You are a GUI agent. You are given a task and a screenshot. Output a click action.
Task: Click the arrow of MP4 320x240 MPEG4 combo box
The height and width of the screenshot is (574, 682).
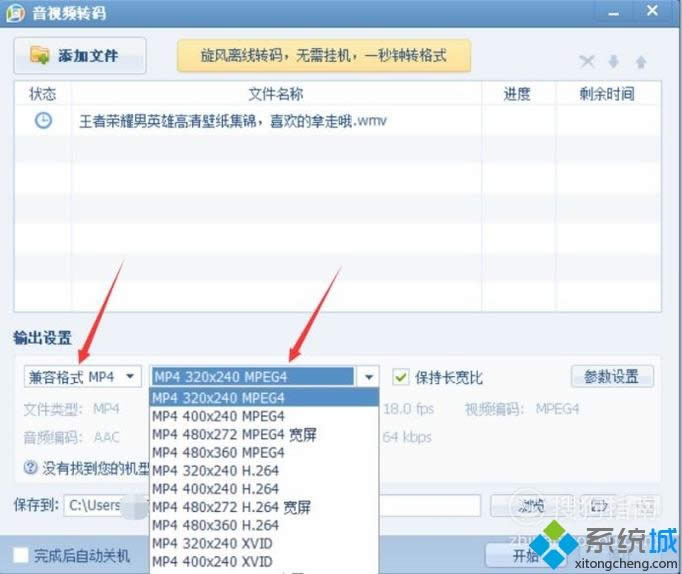368,377
